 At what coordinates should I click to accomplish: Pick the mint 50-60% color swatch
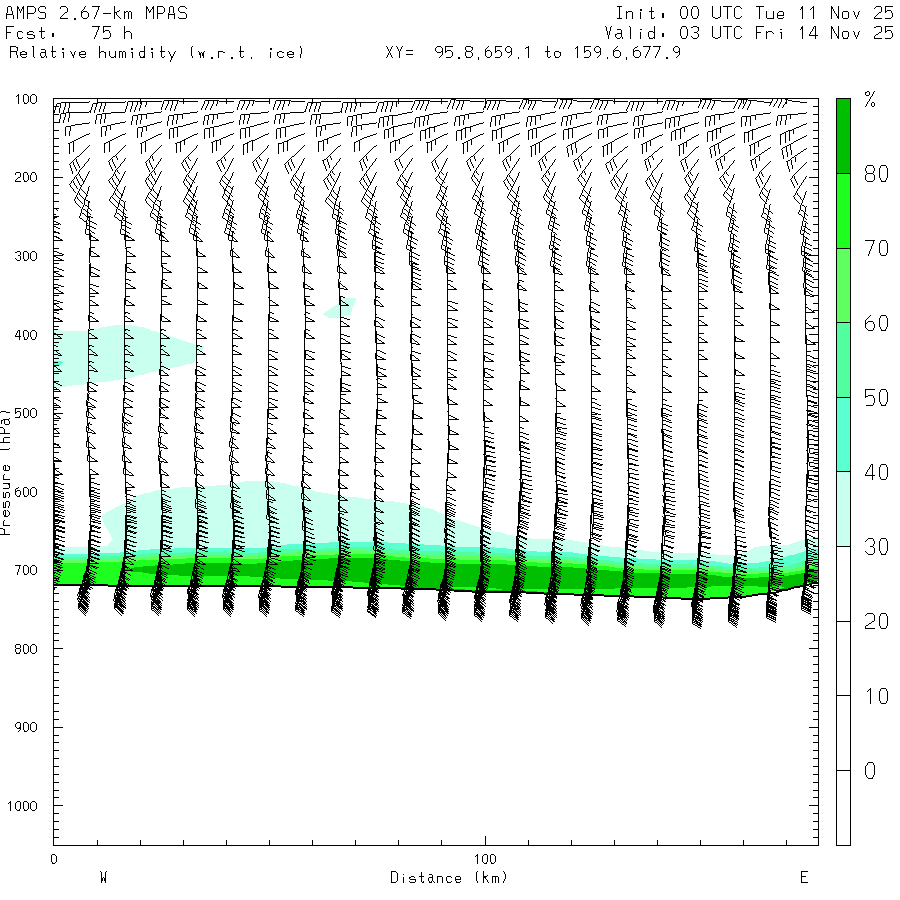click(x=843, y=360)
